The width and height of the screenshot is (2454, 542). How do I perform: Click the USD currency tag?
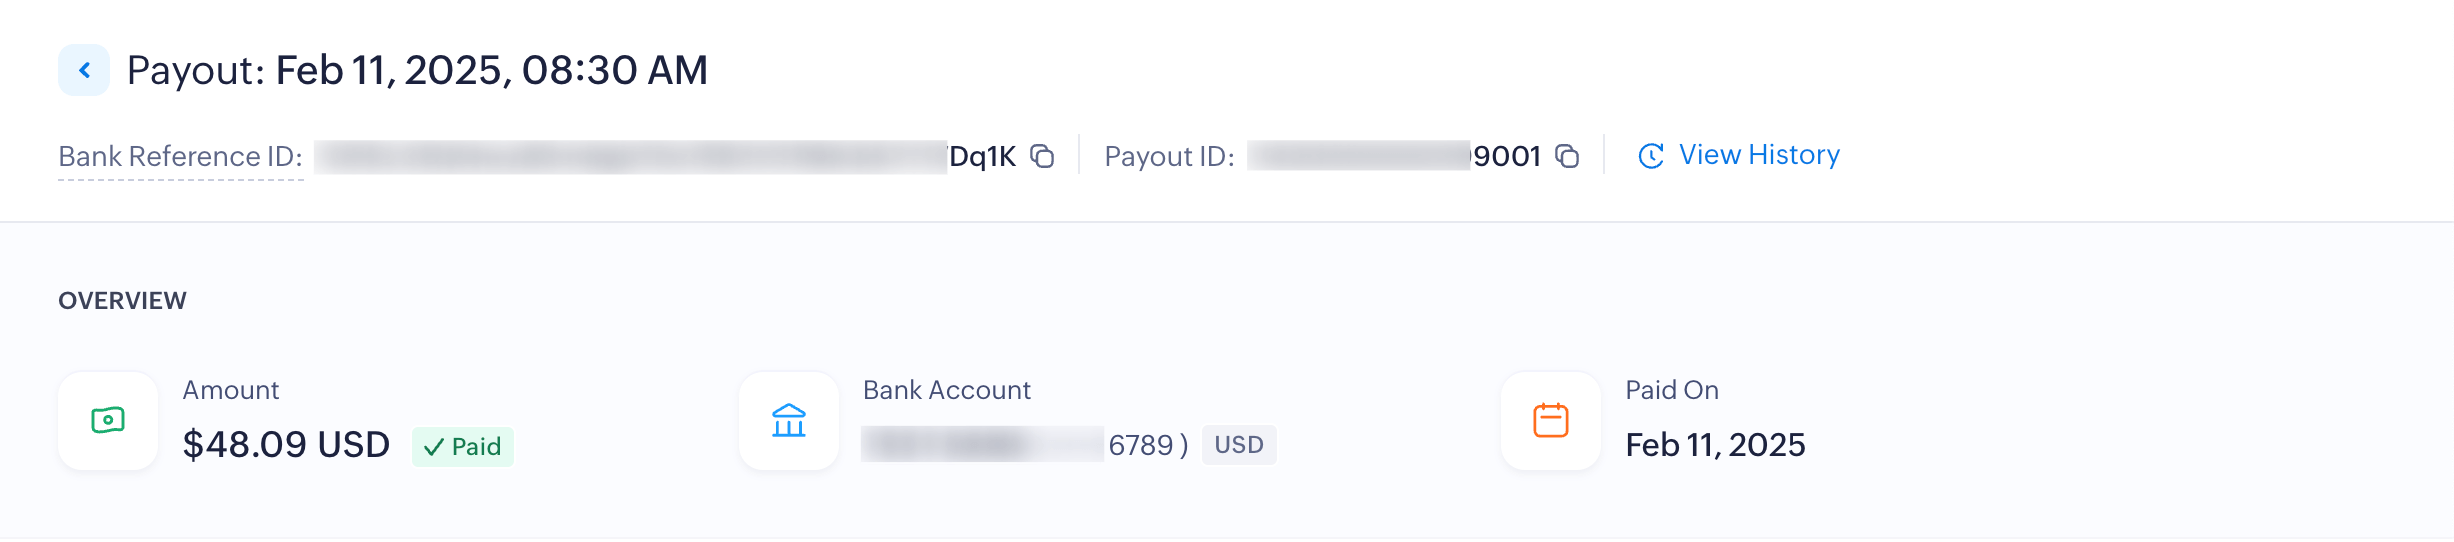click(1238, 445)
